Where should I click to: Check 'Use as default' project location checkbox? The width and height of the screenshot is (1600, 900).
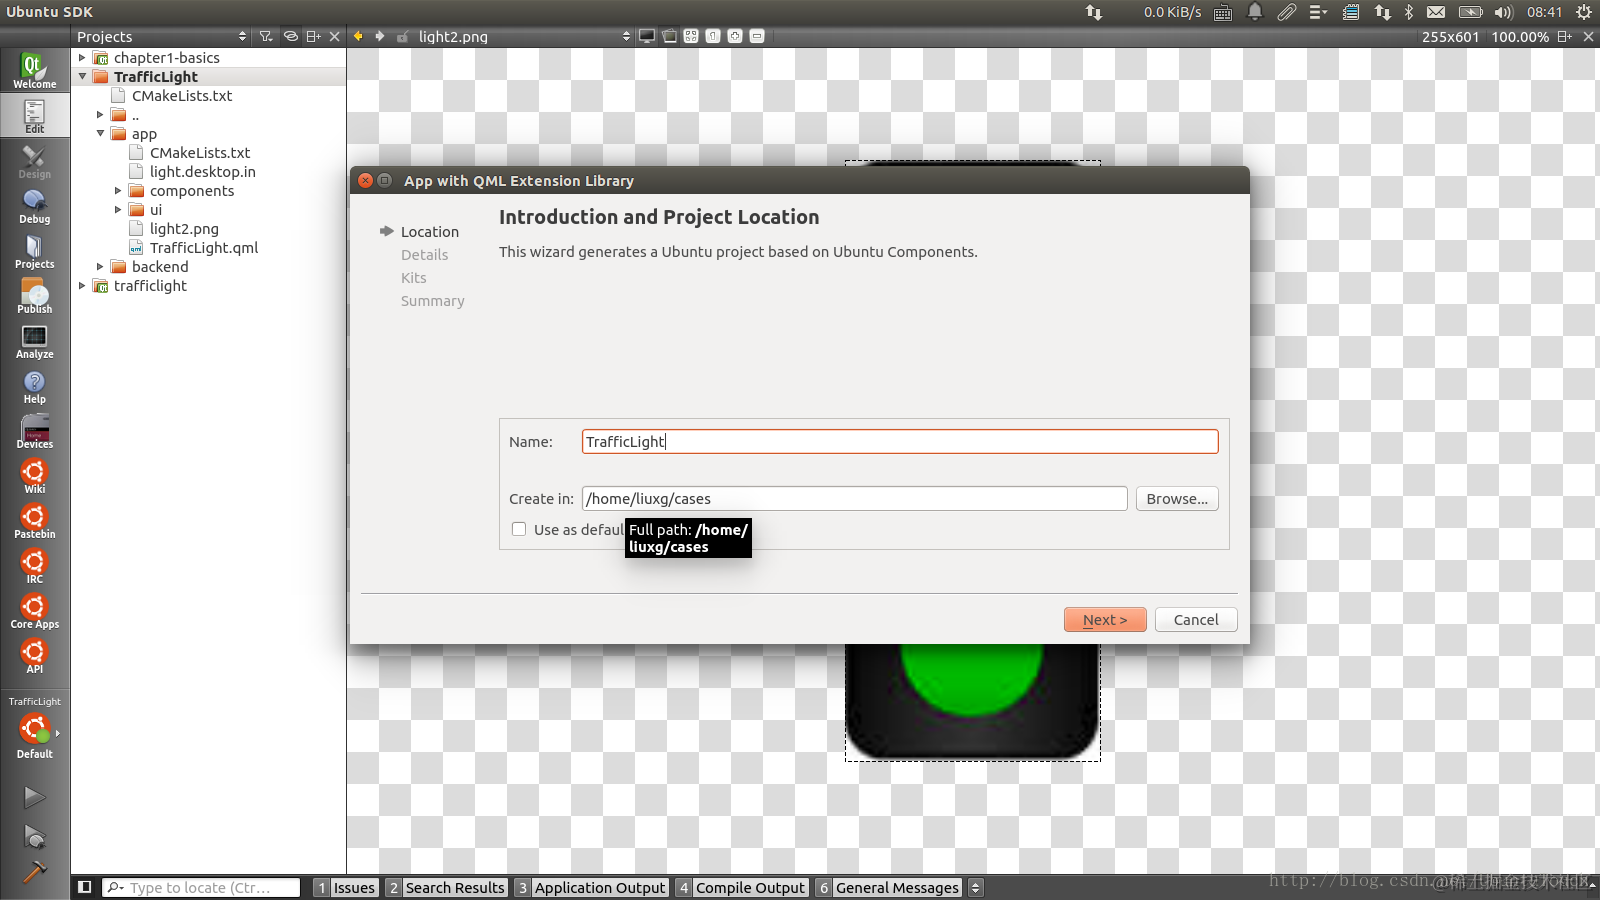(x=519, y=529)
